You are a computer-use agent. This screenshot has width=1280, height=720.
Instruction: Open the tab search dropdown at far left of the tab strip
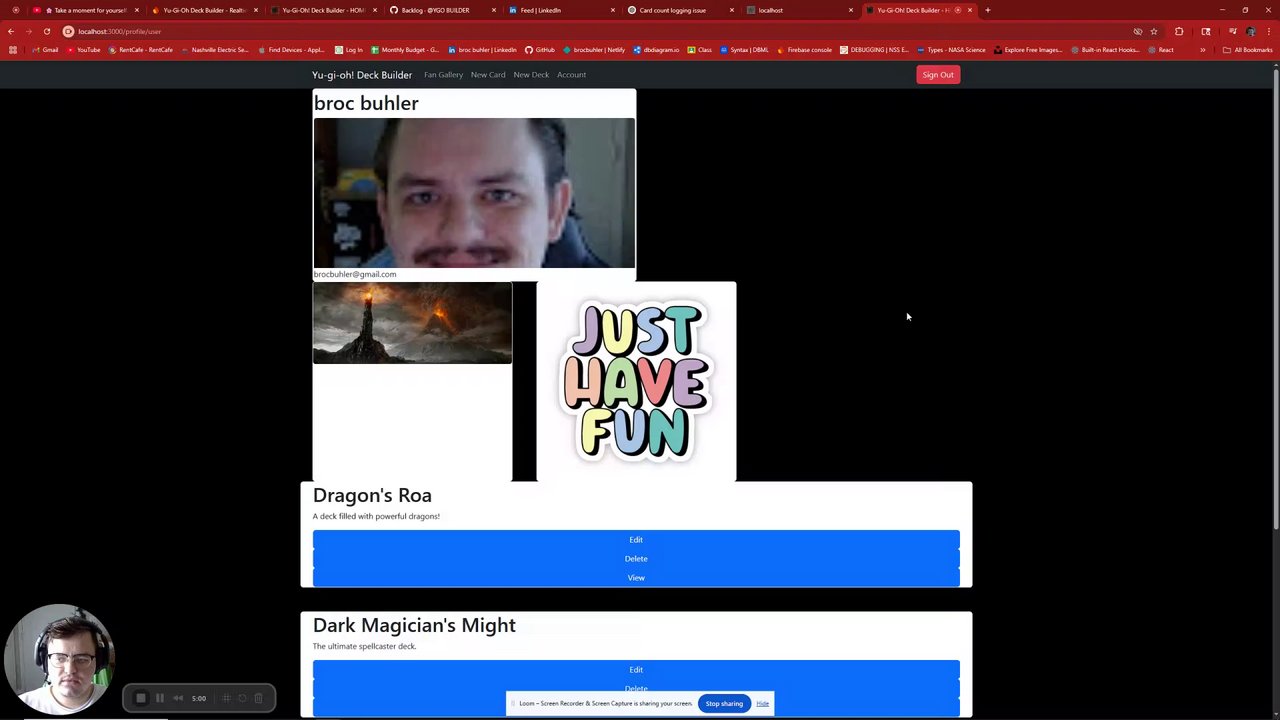tap(15, 10)
